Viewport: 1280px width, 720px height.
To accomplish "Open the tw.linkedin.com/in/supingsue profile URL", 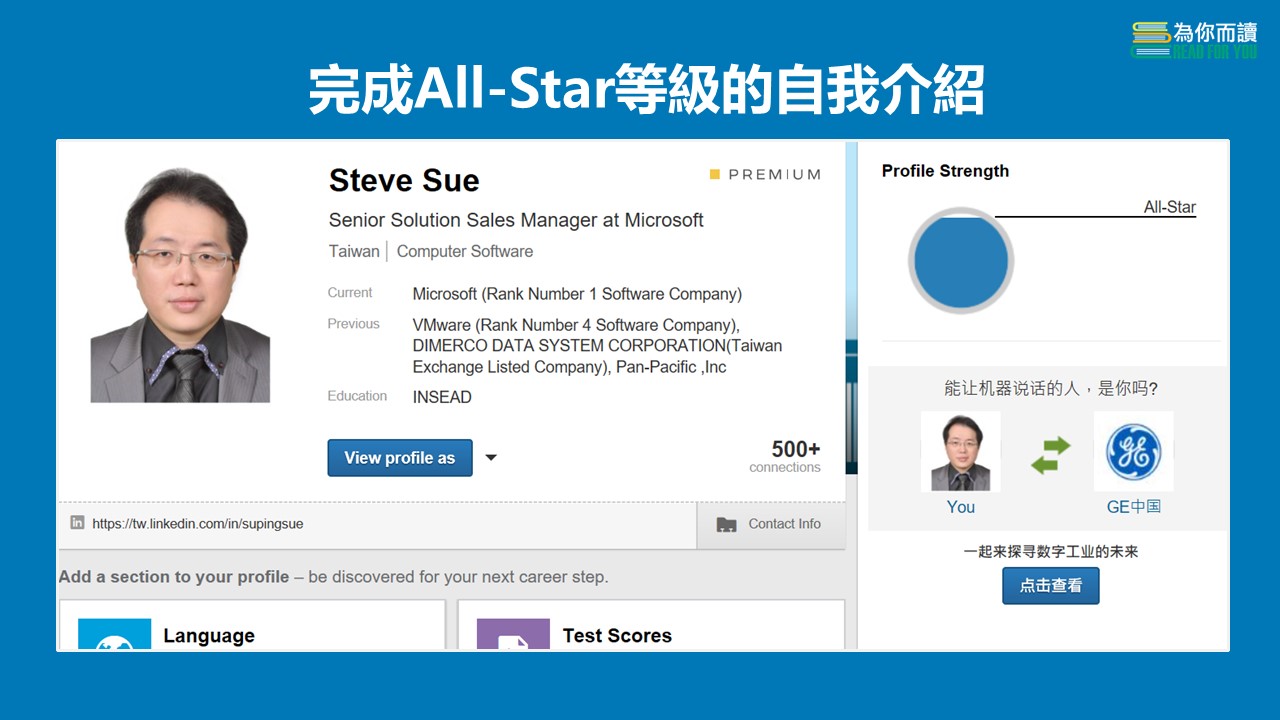I will (x=197, y=523).
